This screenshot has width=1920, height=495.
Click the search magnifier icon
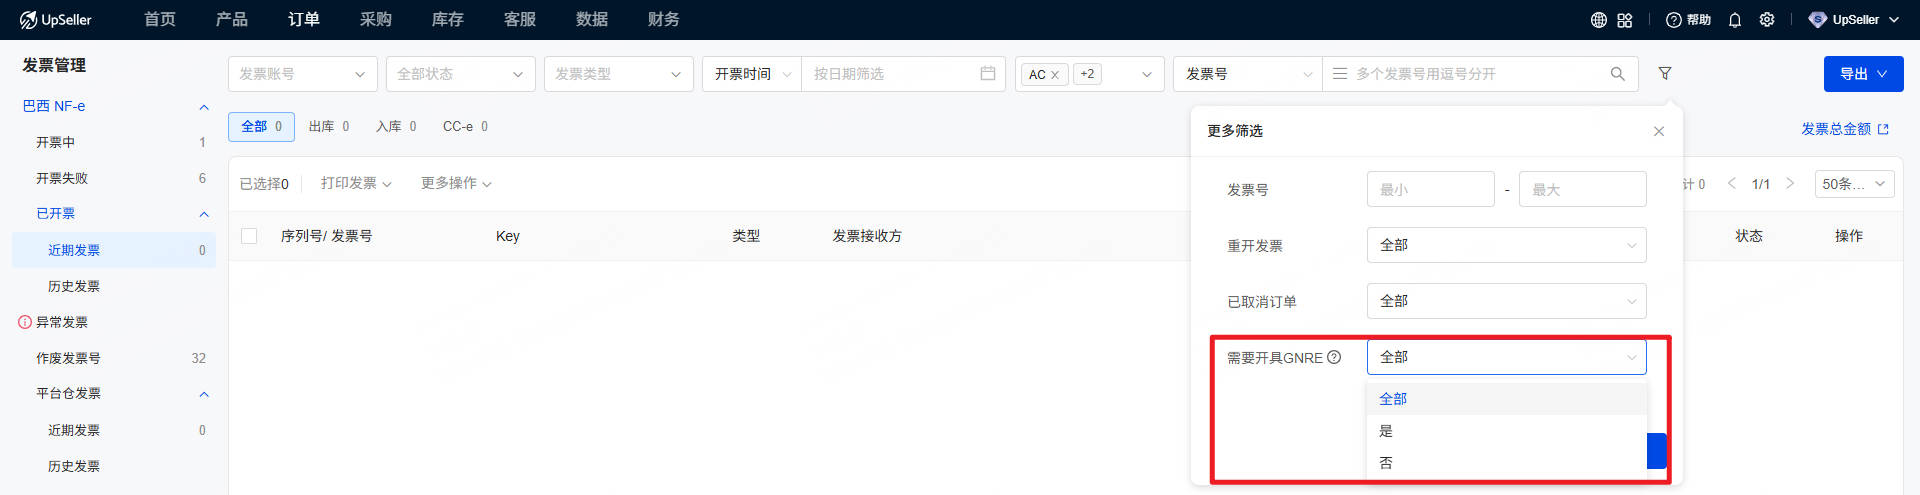click(x=1617, y=74)
